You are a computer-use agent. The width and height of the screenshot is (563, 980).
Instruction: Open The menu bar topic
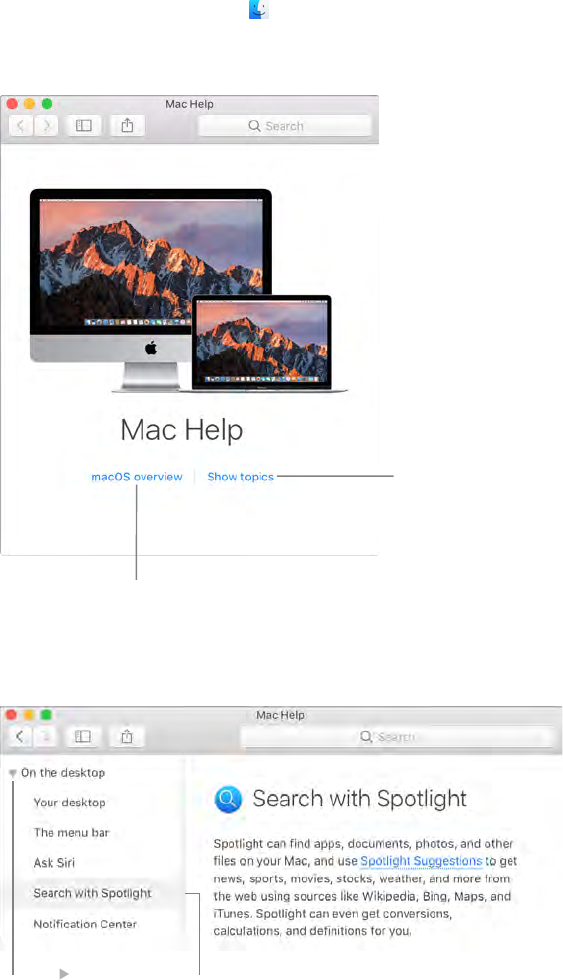click(71, 832)
